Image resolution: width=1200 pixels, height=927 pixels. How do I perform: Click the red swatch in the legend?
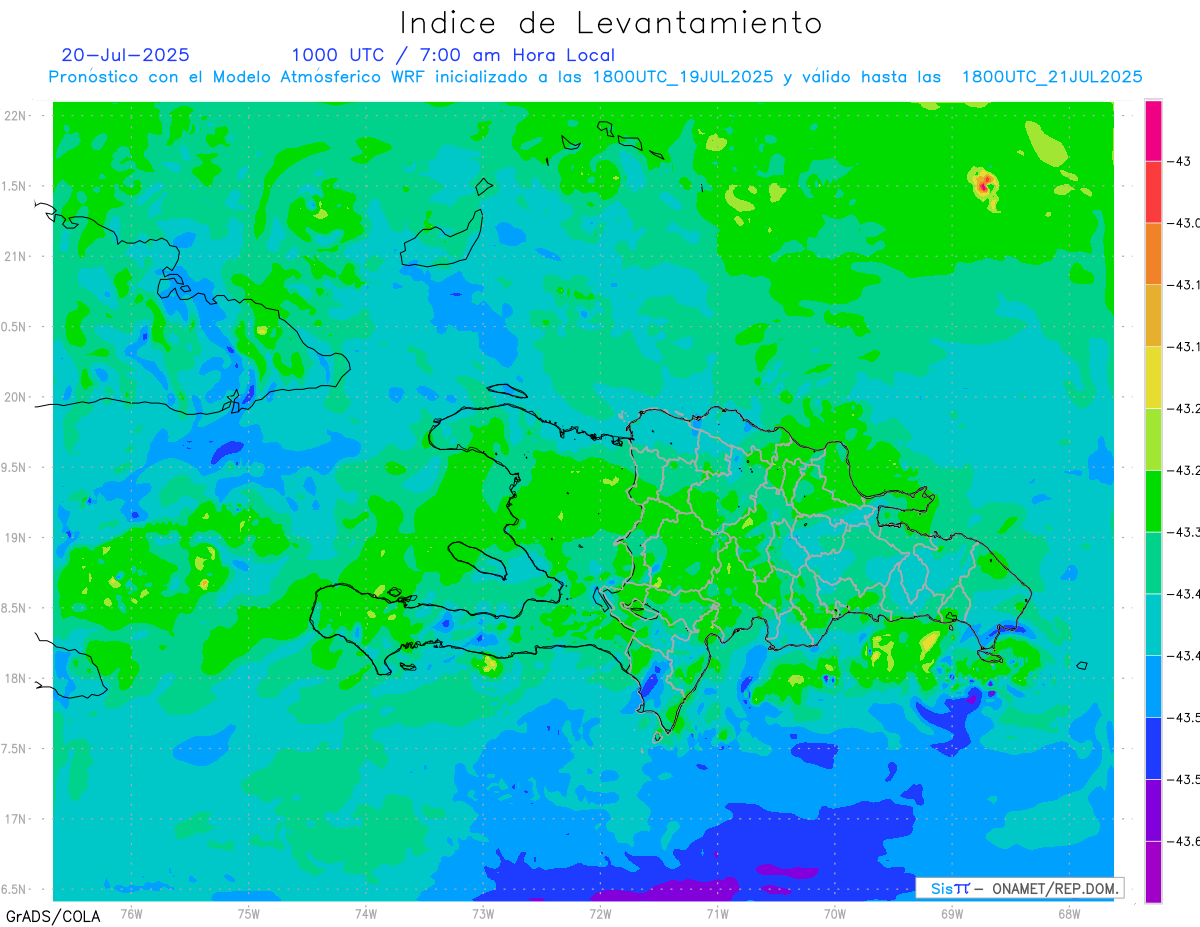1153,192
